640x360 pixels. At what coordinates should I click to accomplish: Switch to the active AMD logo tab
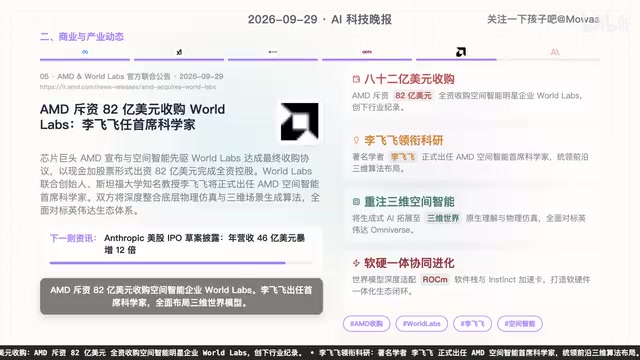[x=461, y=52]
